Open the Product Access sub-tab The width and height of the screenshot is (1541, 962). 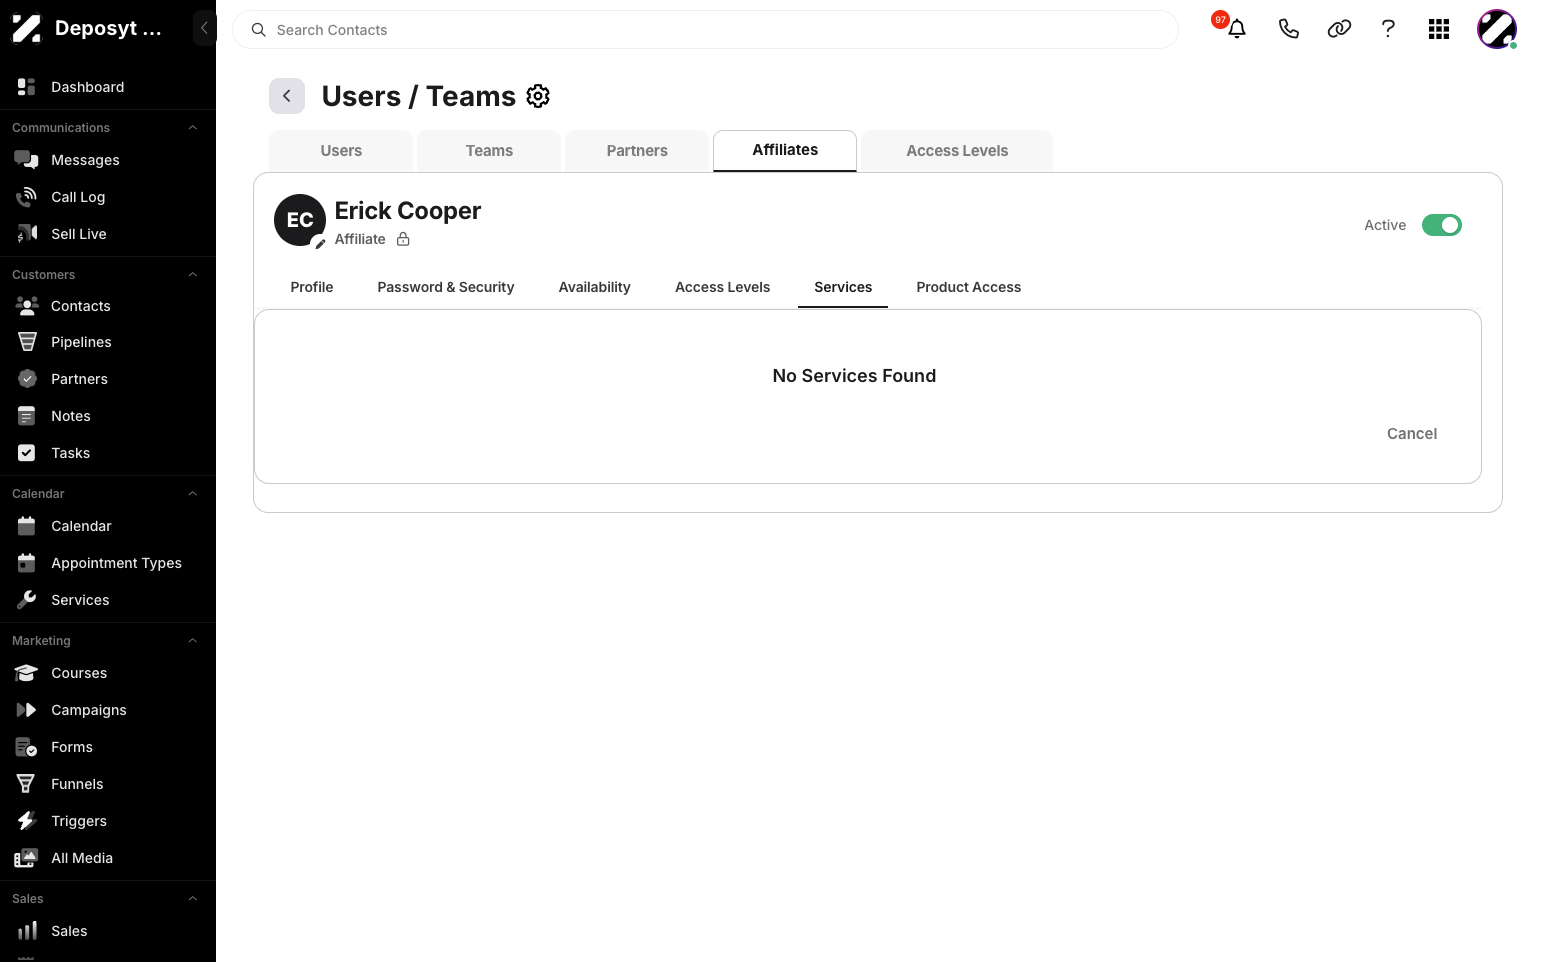tap(969, 287)
